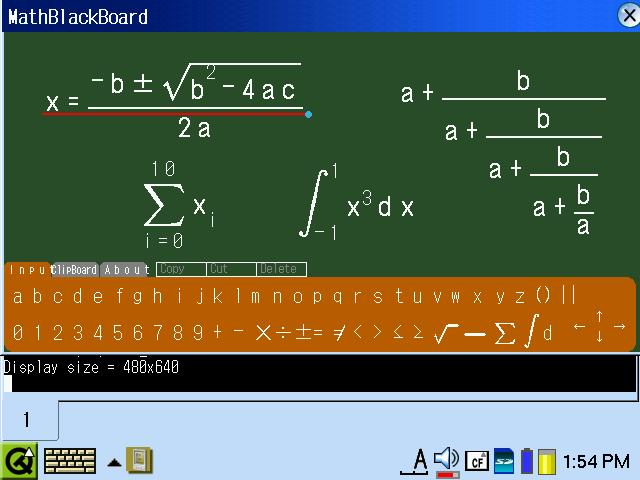
Task: Expand the input method selector arrow
Action: (x=115, y=462)
